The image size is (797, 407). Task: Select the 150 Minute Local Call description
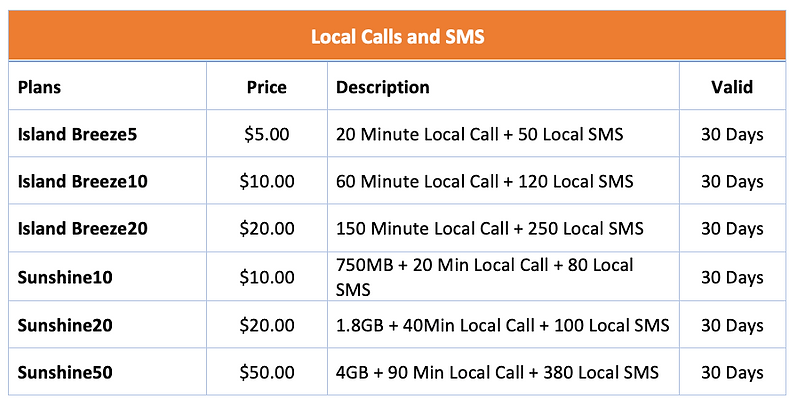coord(489,228)
